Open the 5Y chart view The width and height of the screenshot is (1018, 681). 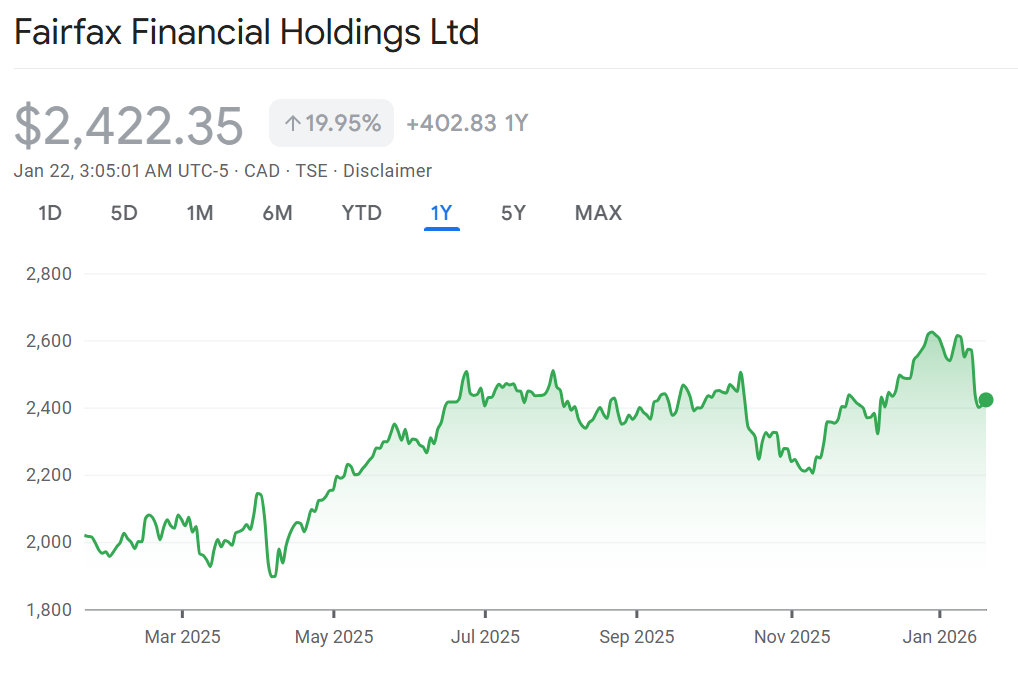coord(513,213)
